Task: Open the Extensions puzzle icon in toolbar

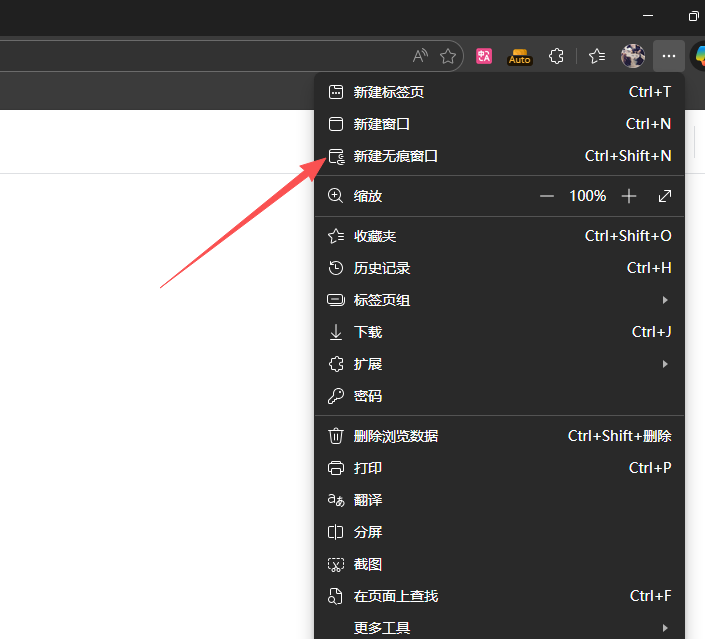Action: pos(557,56)
